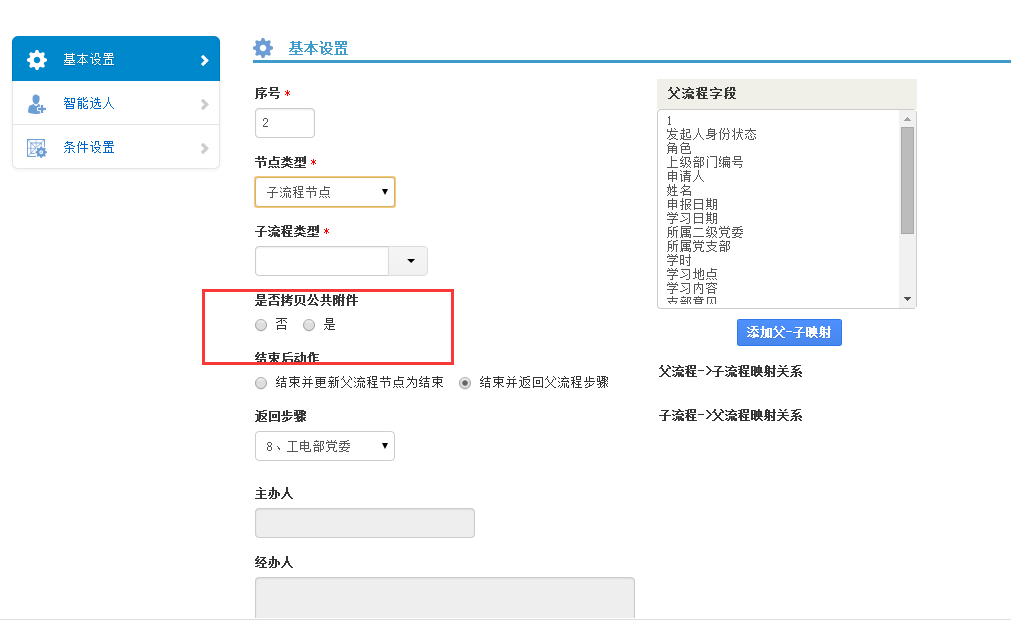
Task: Click the chevron arrow on 条件设置 row
Action: 204,148
